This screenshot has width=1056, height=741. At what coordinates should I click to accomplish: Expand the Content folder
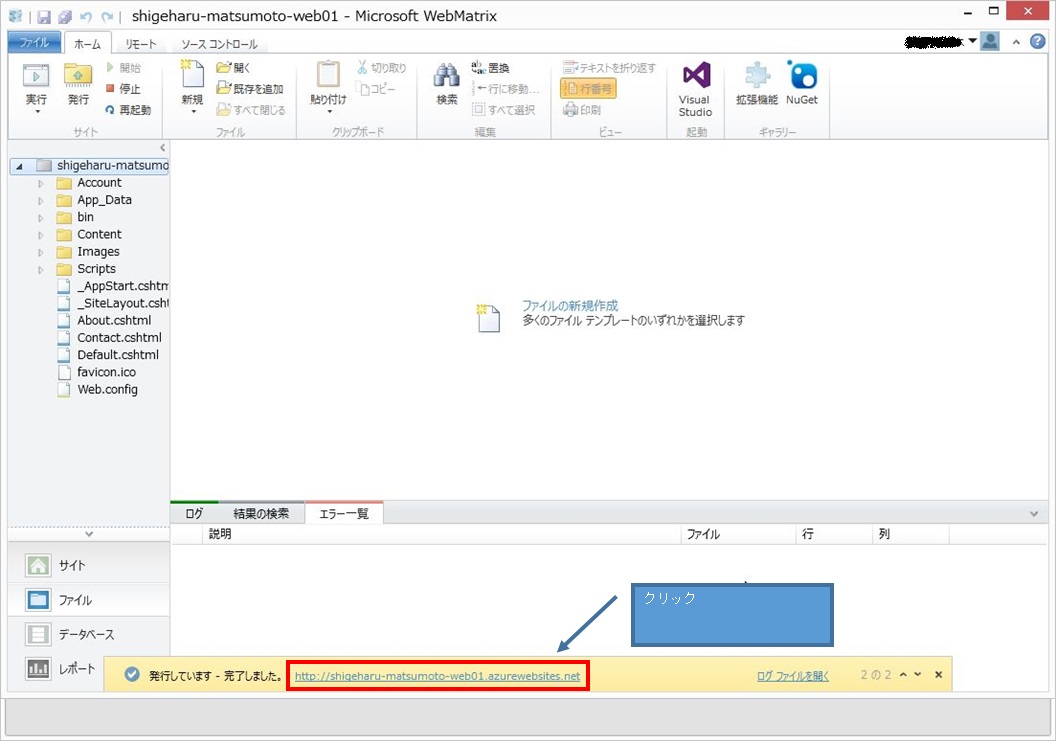pyautogui.click(x=40, y=235)
